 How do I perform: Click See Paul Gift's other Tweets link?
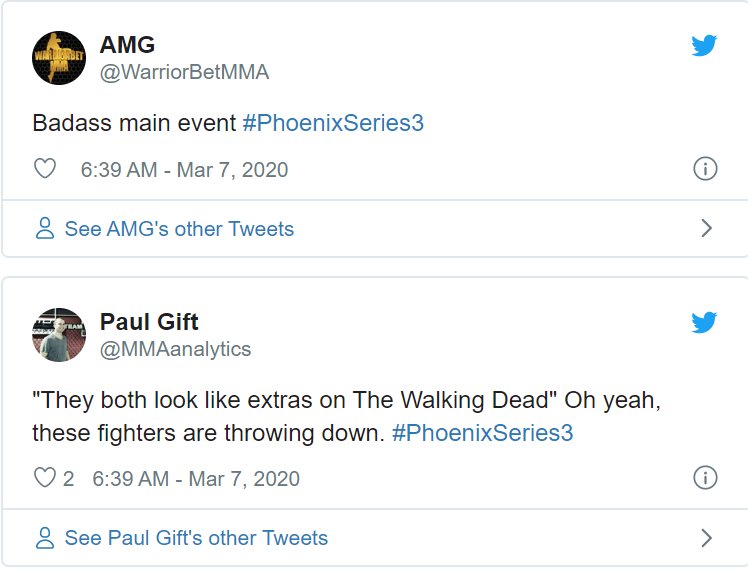[x=196, y=538]
